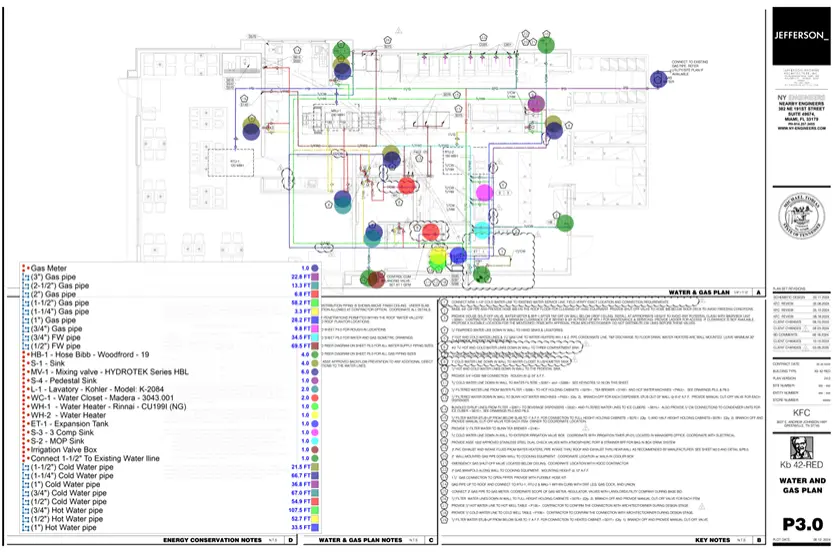839x552 pixels.
Task: Click the Kb 42-RED label in title block
Action: coord(802,465)
